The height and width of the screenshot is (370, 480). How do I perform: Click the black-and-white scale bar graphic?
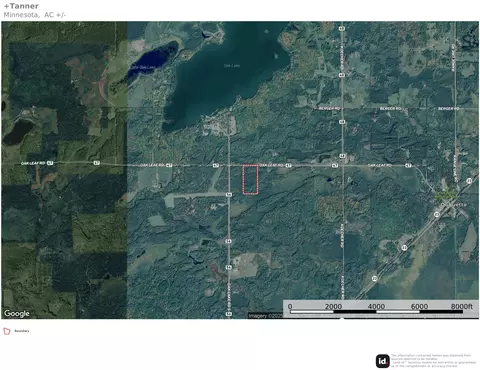tap(376, 312)
